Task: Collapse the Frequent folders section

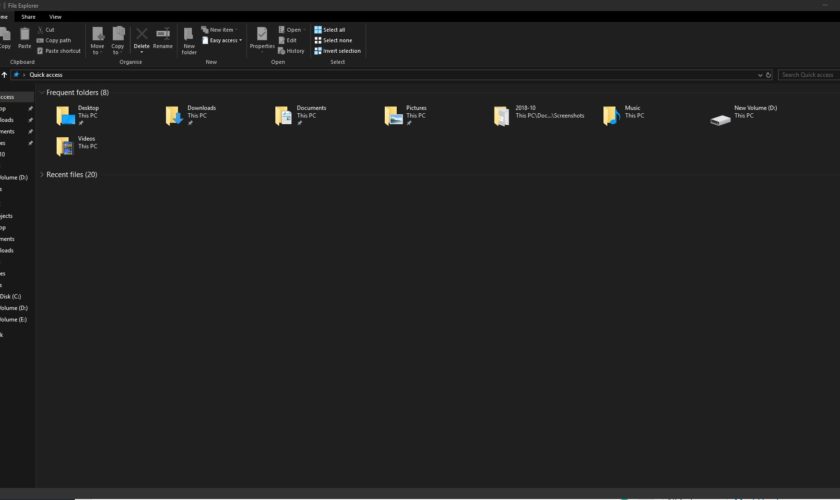Action: [42, 93]
